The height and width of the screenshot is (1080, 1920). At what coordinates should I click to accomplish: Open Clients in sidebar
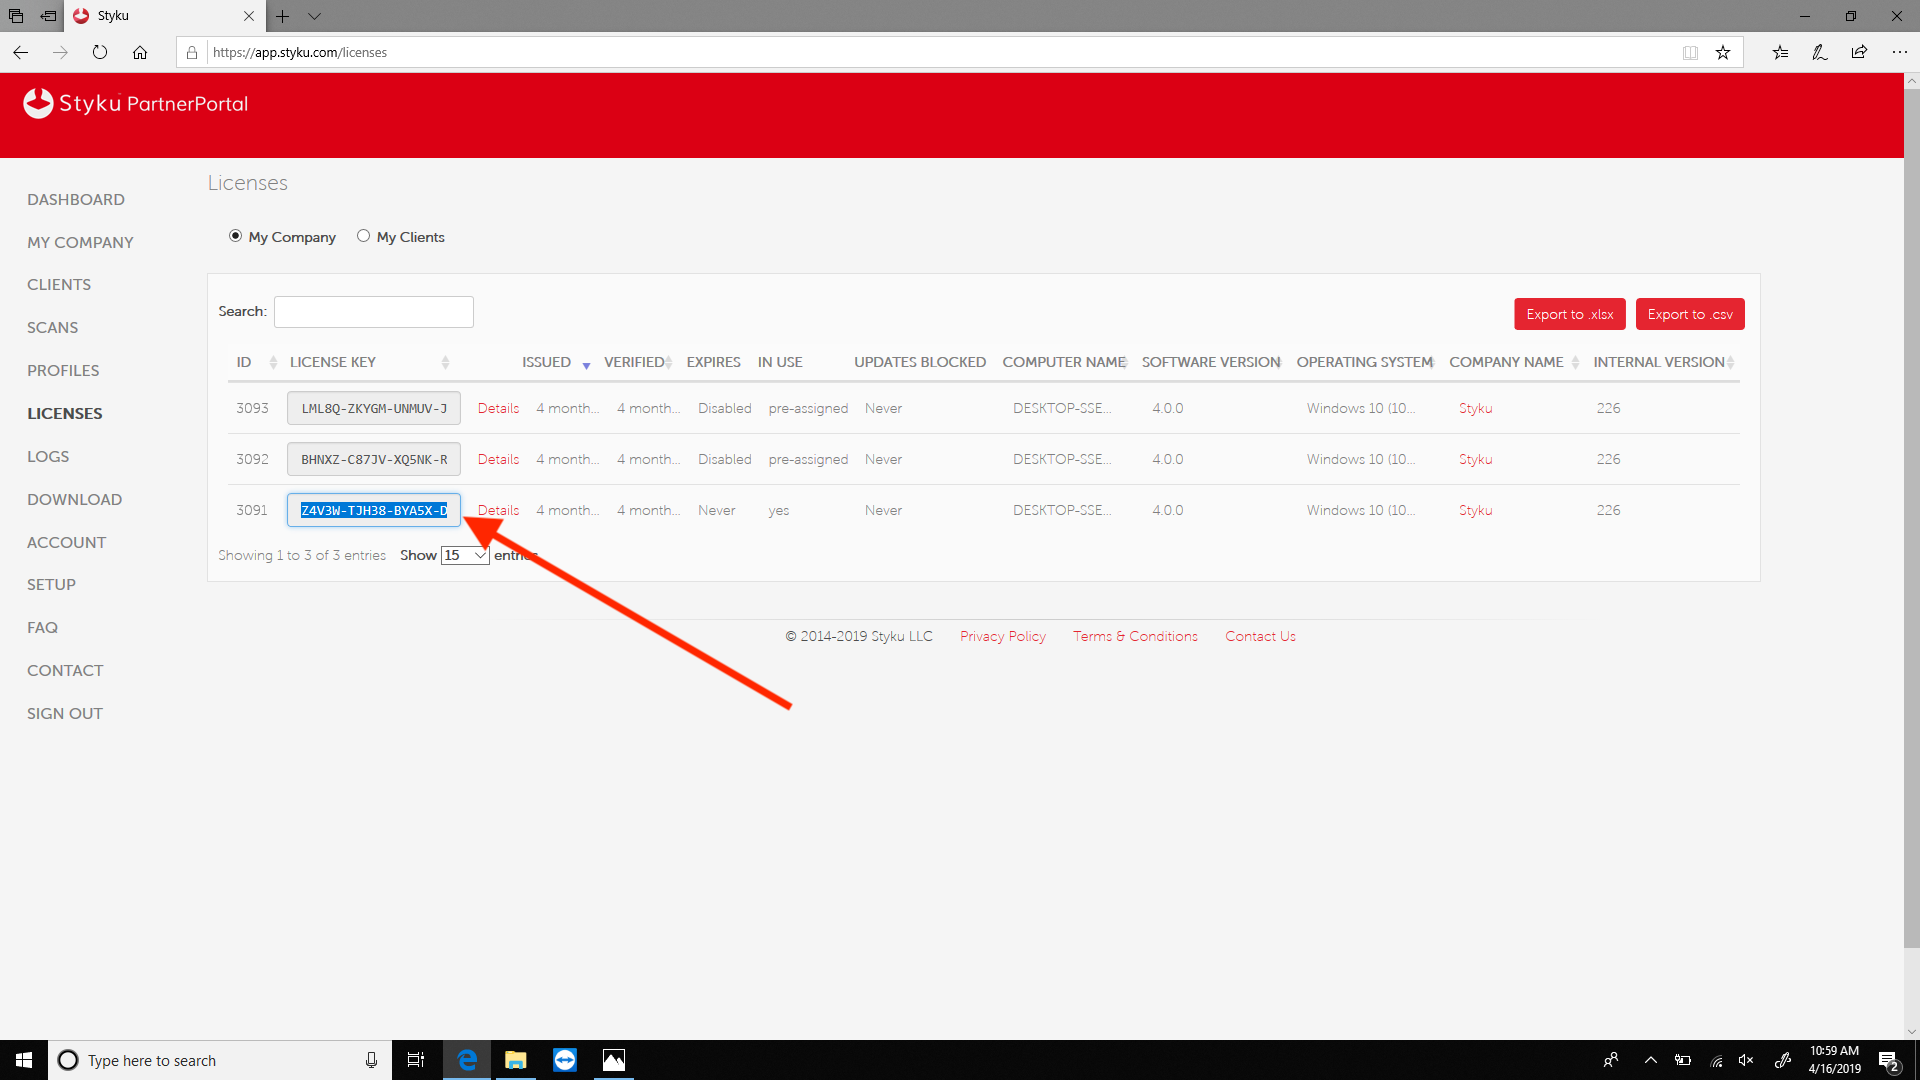pos(59,284)
